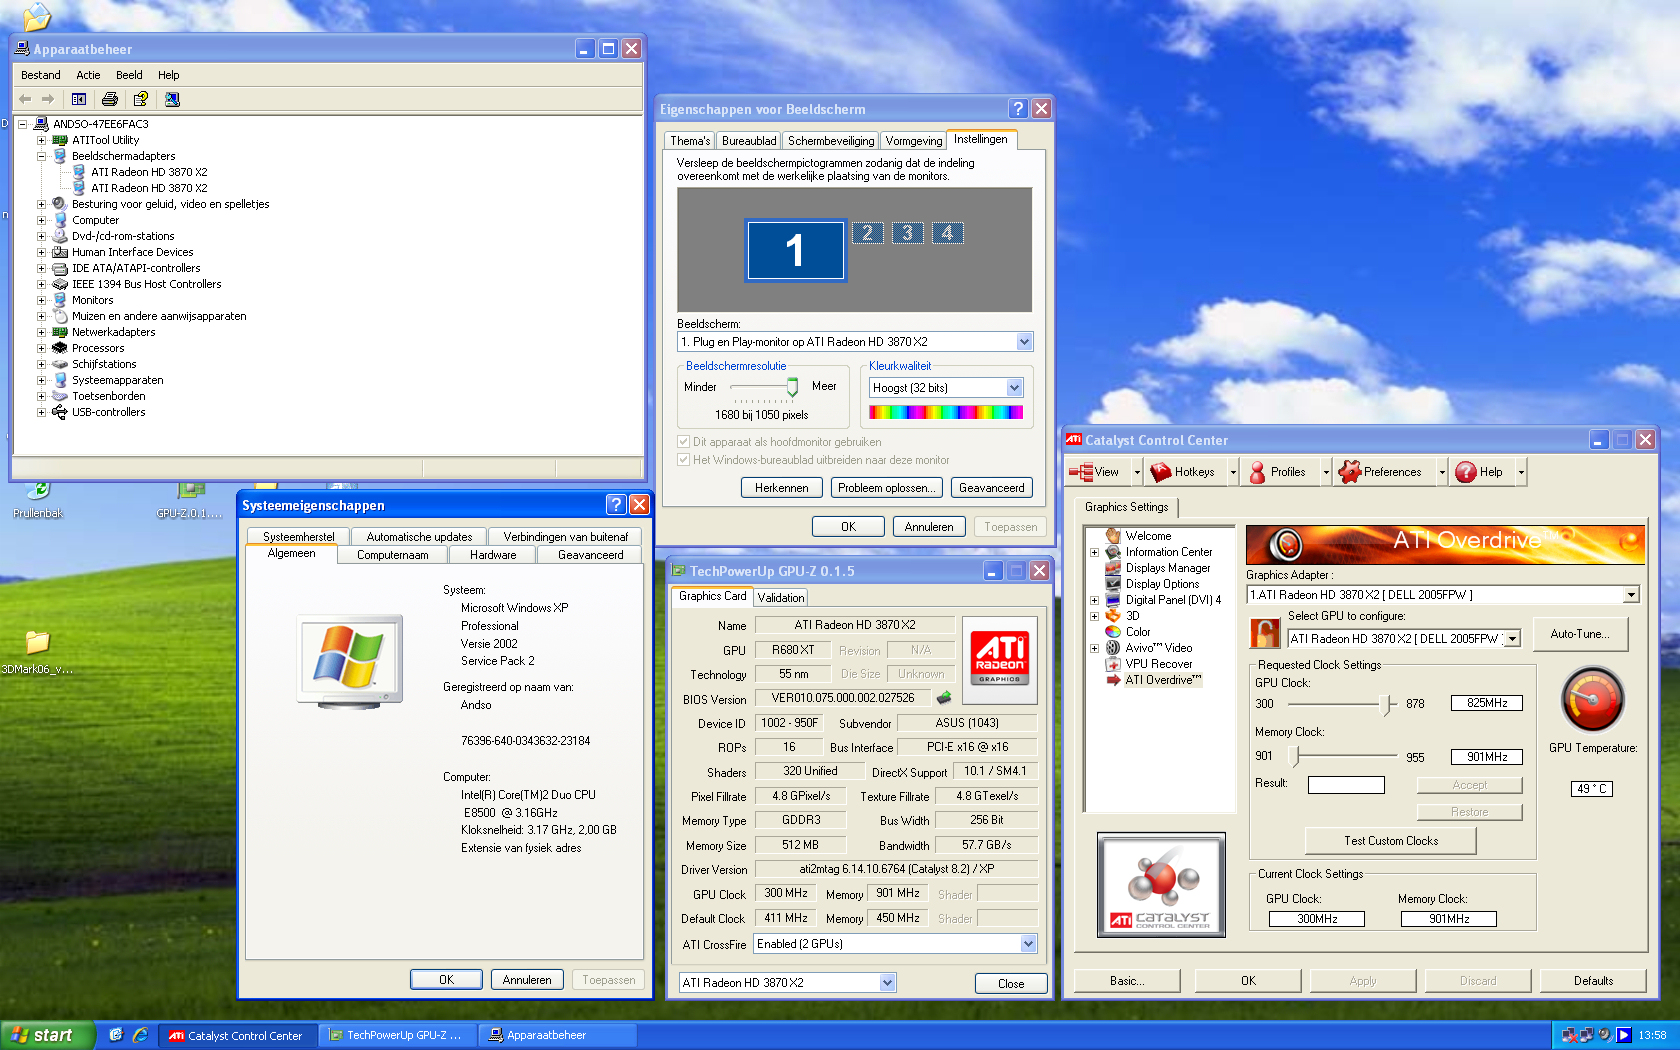This screenshot has height=1050, width=1680.
Task: Click the Close button in GPU-Z
Action: (1011, 984)
